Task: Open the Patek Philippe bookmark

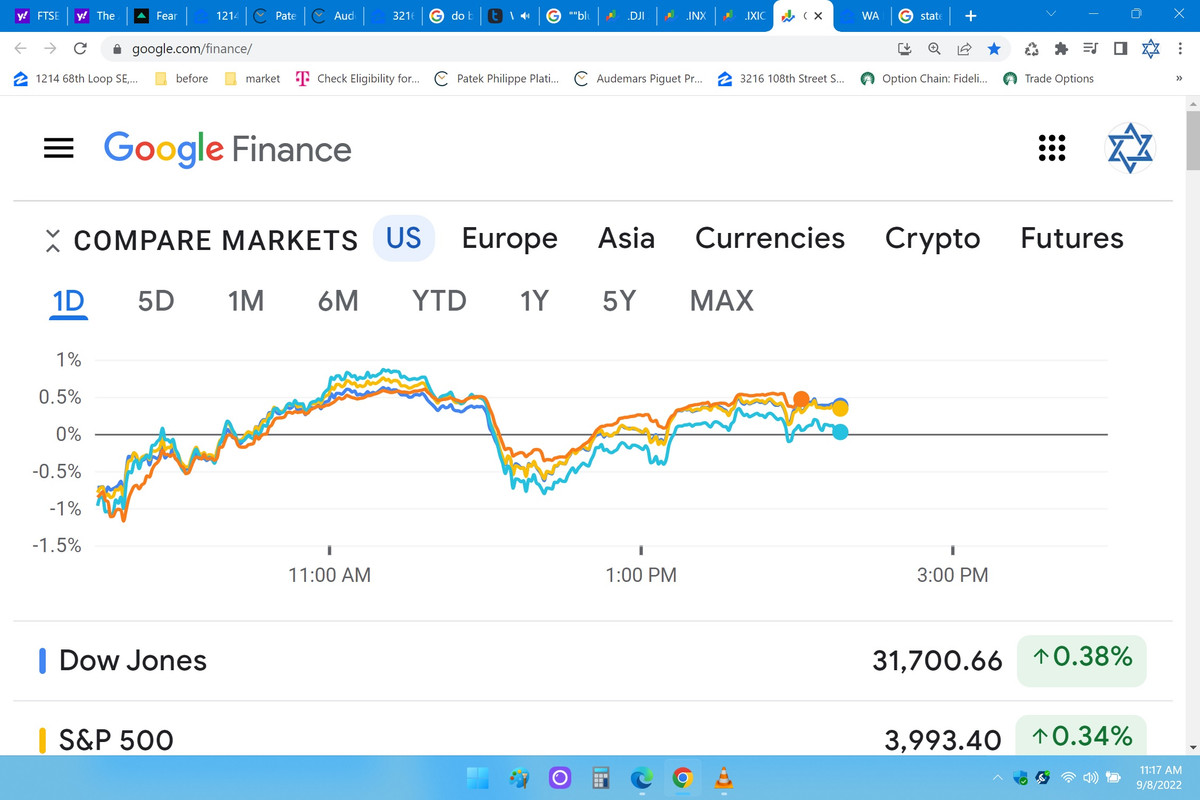Action: tap(496, 79)
